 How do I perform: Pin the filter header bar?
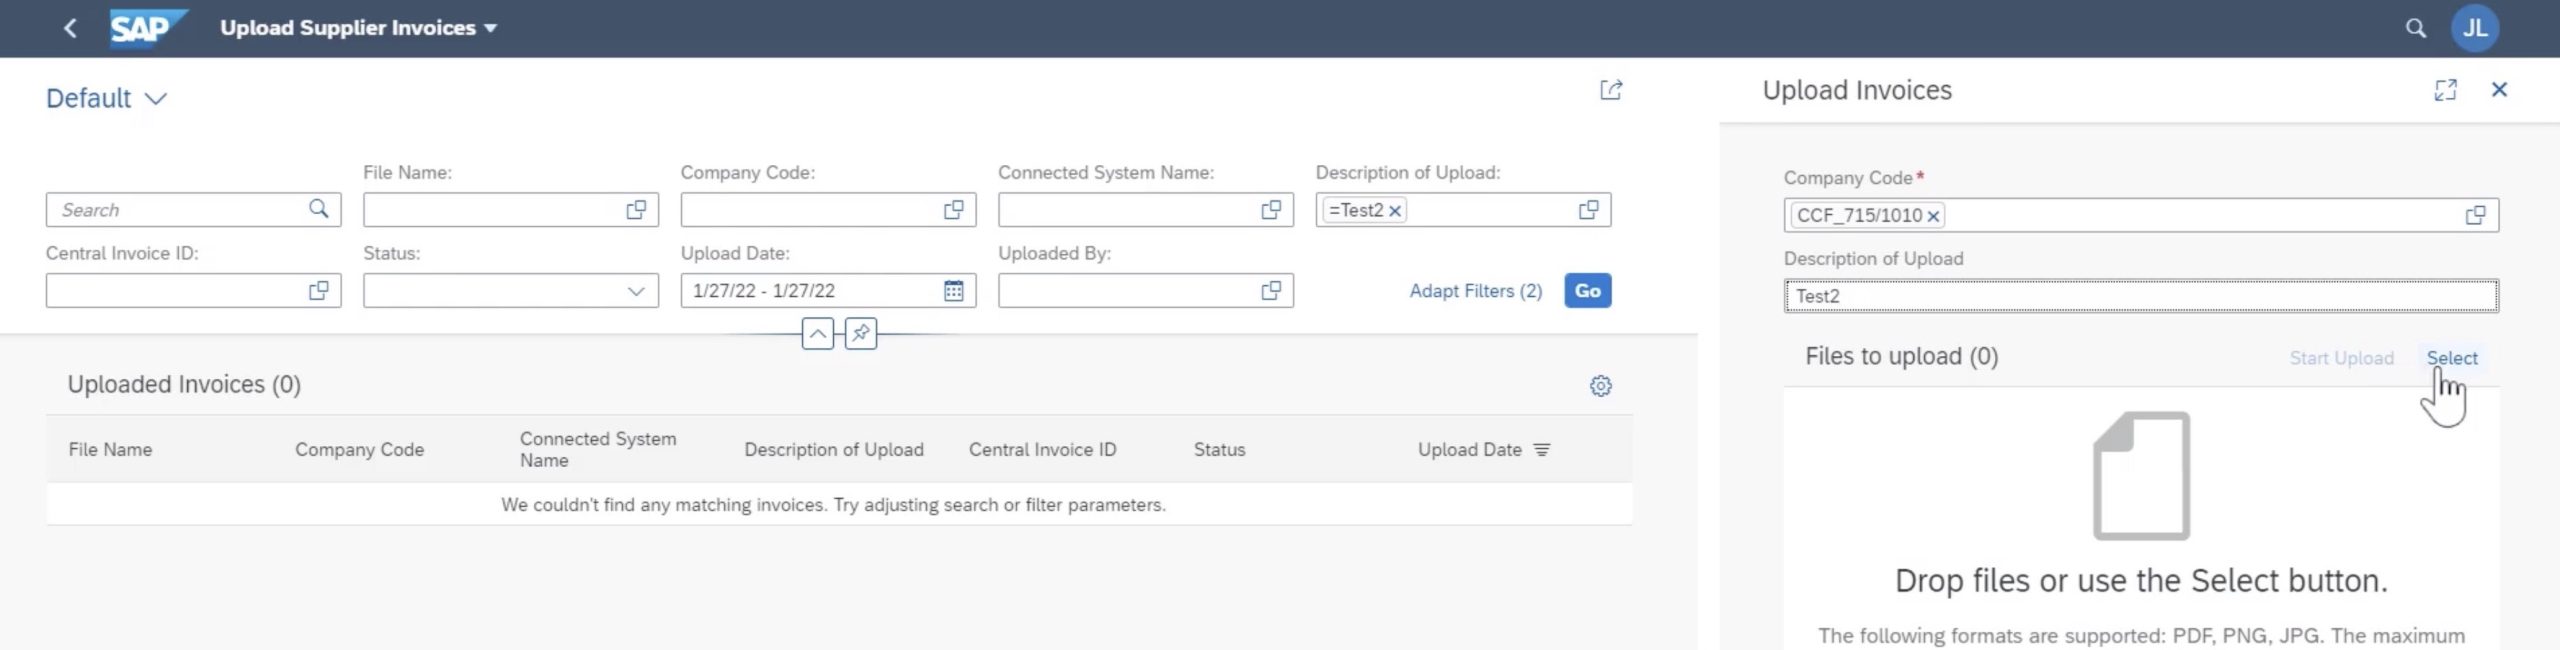click(x=860, y=333)
